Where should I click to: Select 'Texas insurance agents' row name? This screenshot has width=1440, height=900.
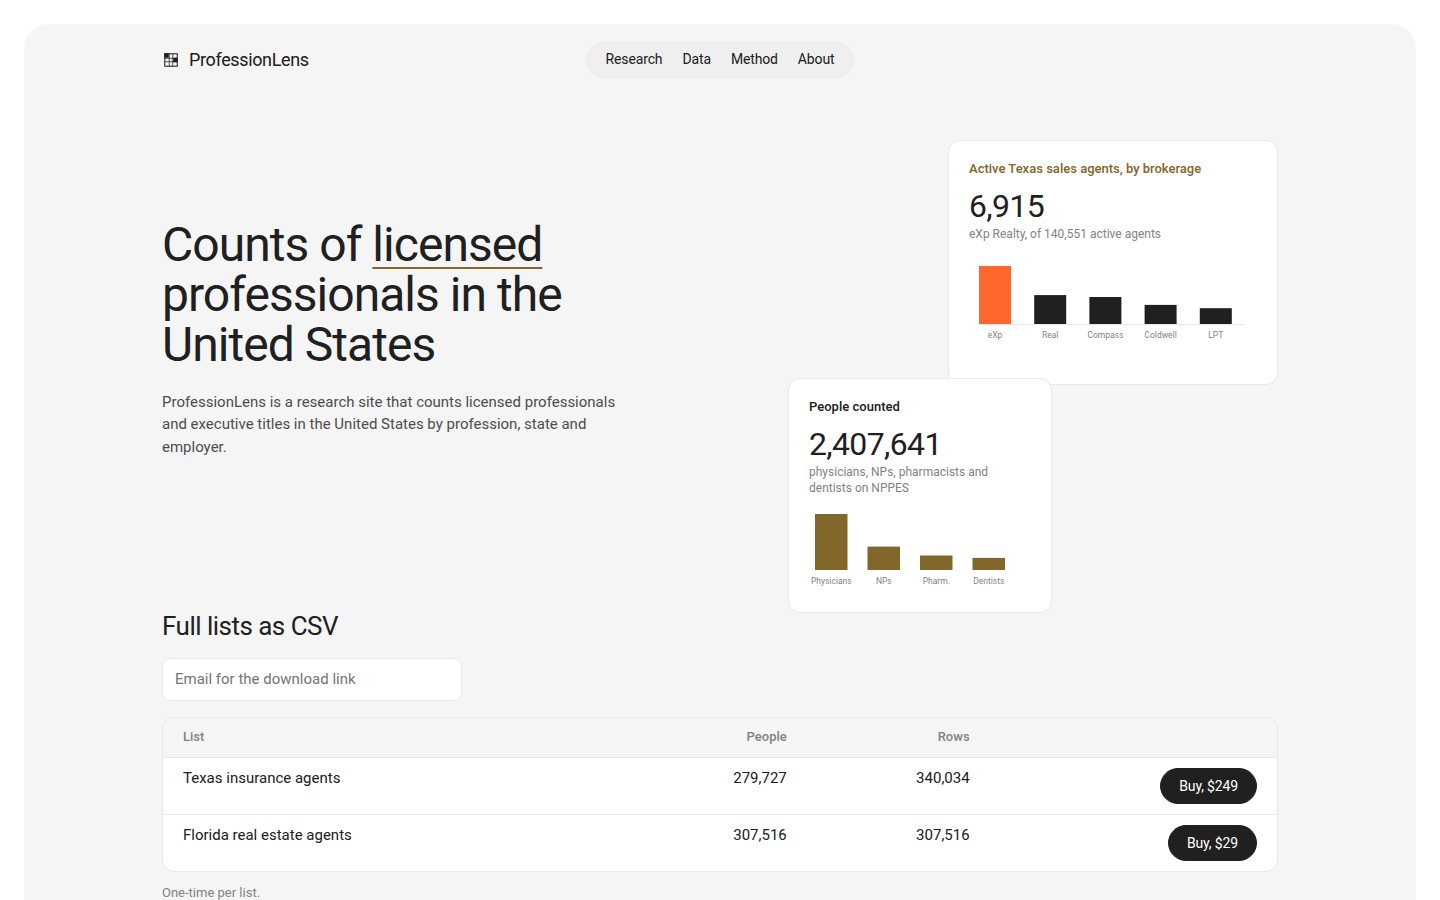pyautogui.click(x=262, y=778)
